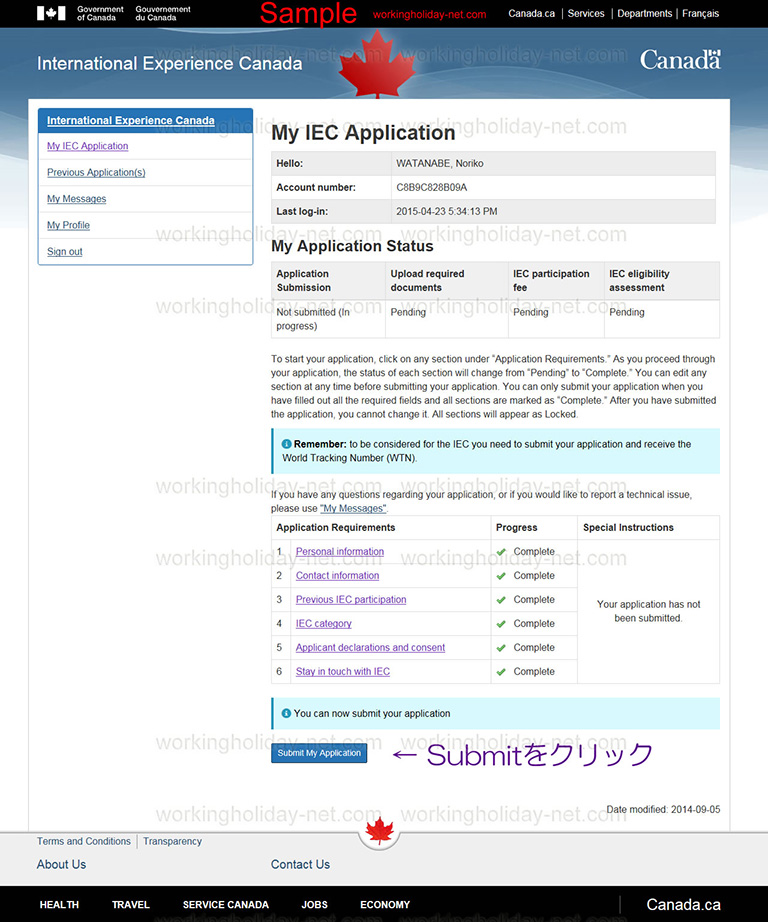Click the Canada wordmark logo

click(x=680, y=60)
